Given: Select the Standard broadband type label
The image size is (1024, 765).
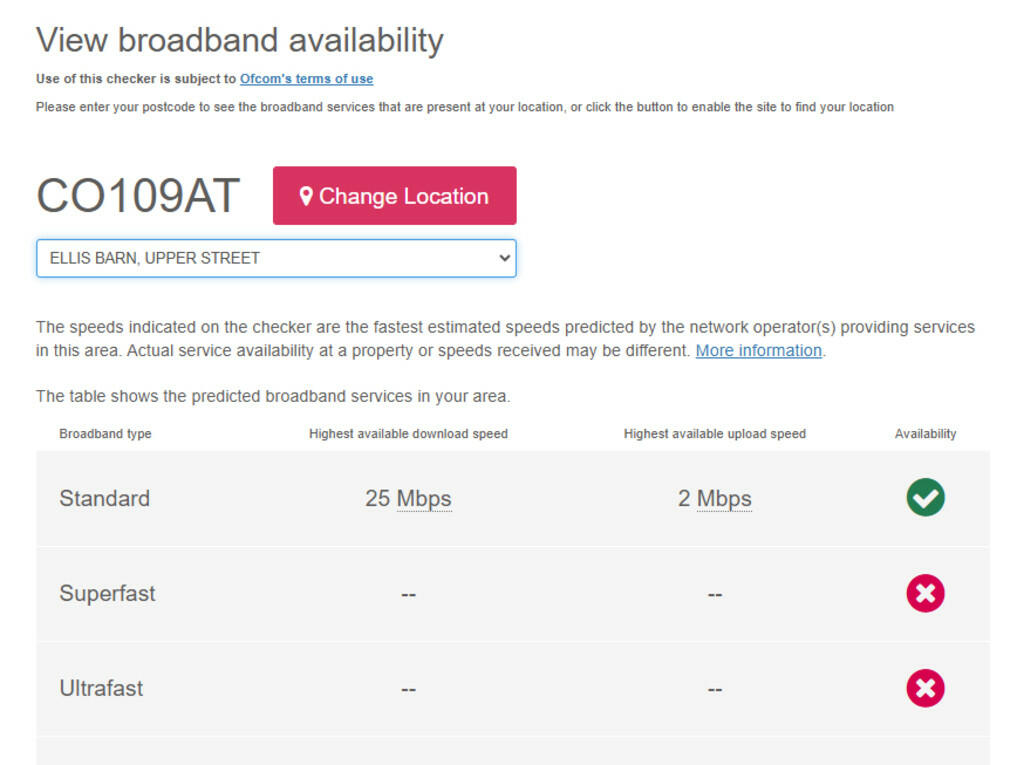Looking at the screenshot, I should [104, 498].
